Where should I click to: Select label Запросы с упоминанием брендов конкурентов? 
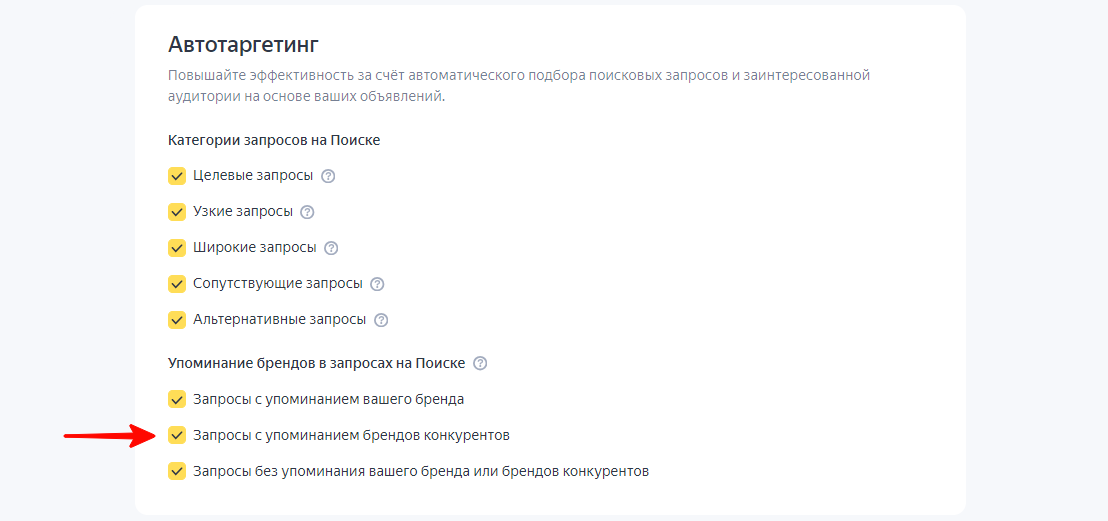tap(351, 435)
